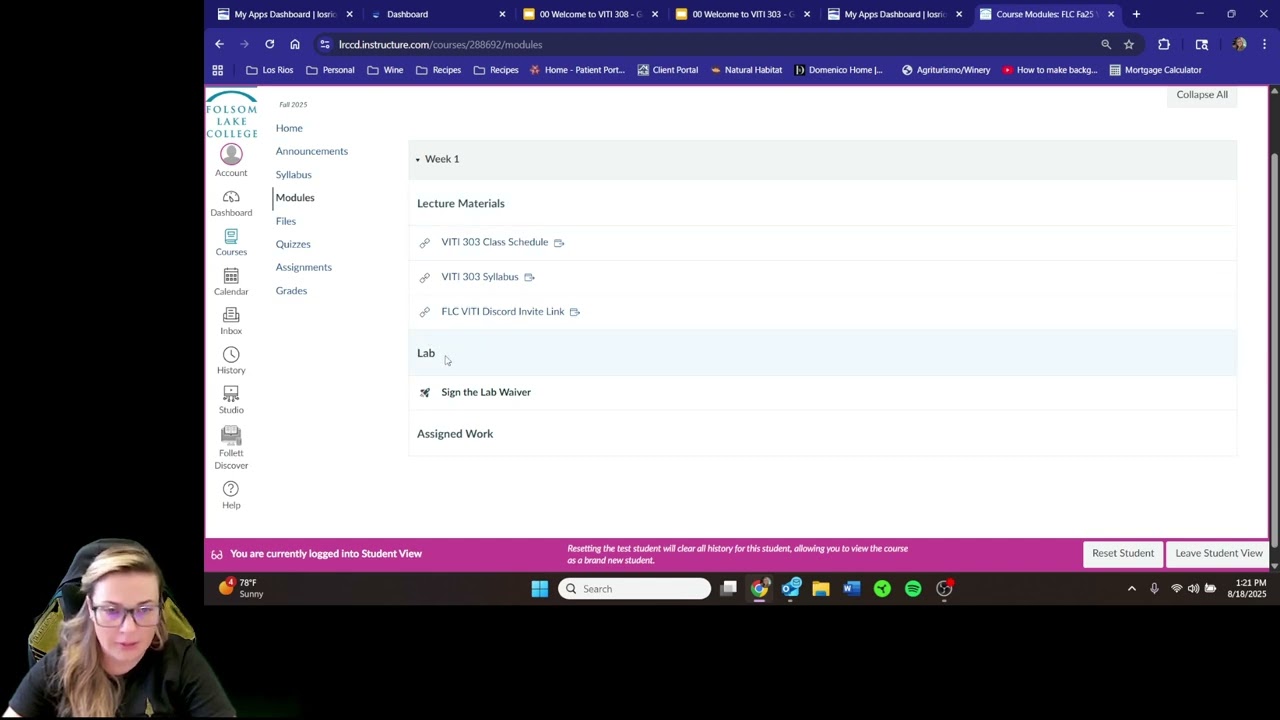The width and height of the screenshot is (1280, 720).
Task: Show hidden system tray icons
Action: tap(1131, 589)
